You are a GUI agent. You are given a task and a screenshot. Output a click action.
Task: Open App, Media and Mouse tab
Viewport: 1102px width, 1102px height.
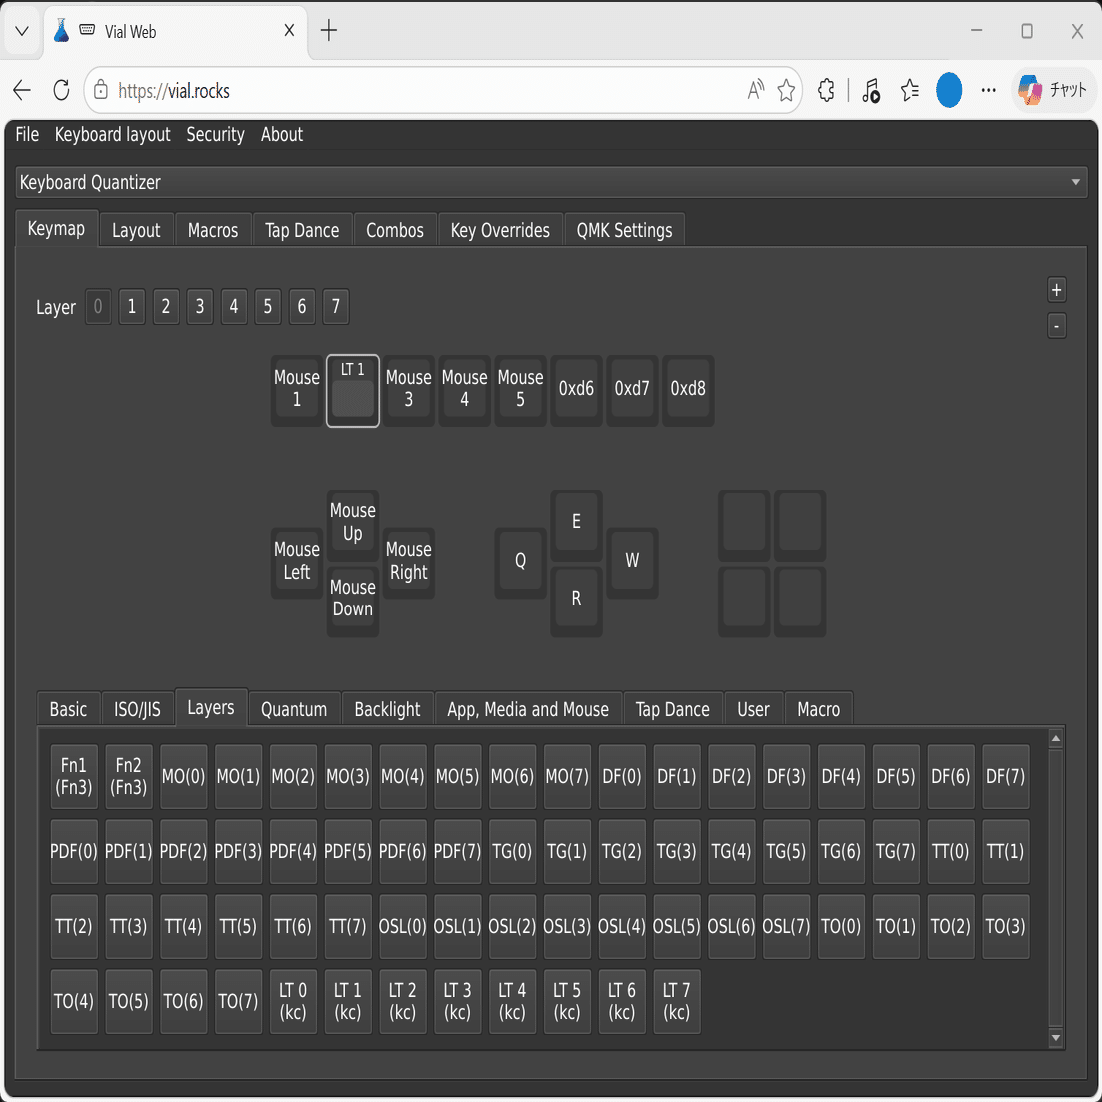pos(528,709)
